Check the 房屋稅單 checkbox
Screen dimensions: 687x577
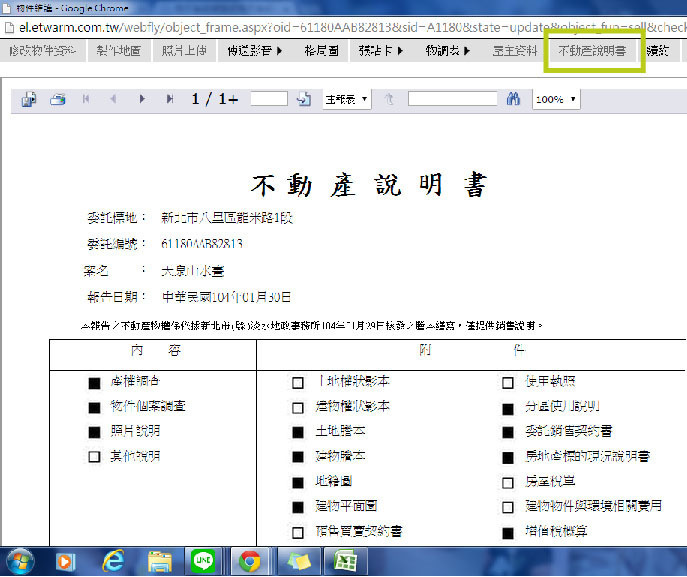508,483
